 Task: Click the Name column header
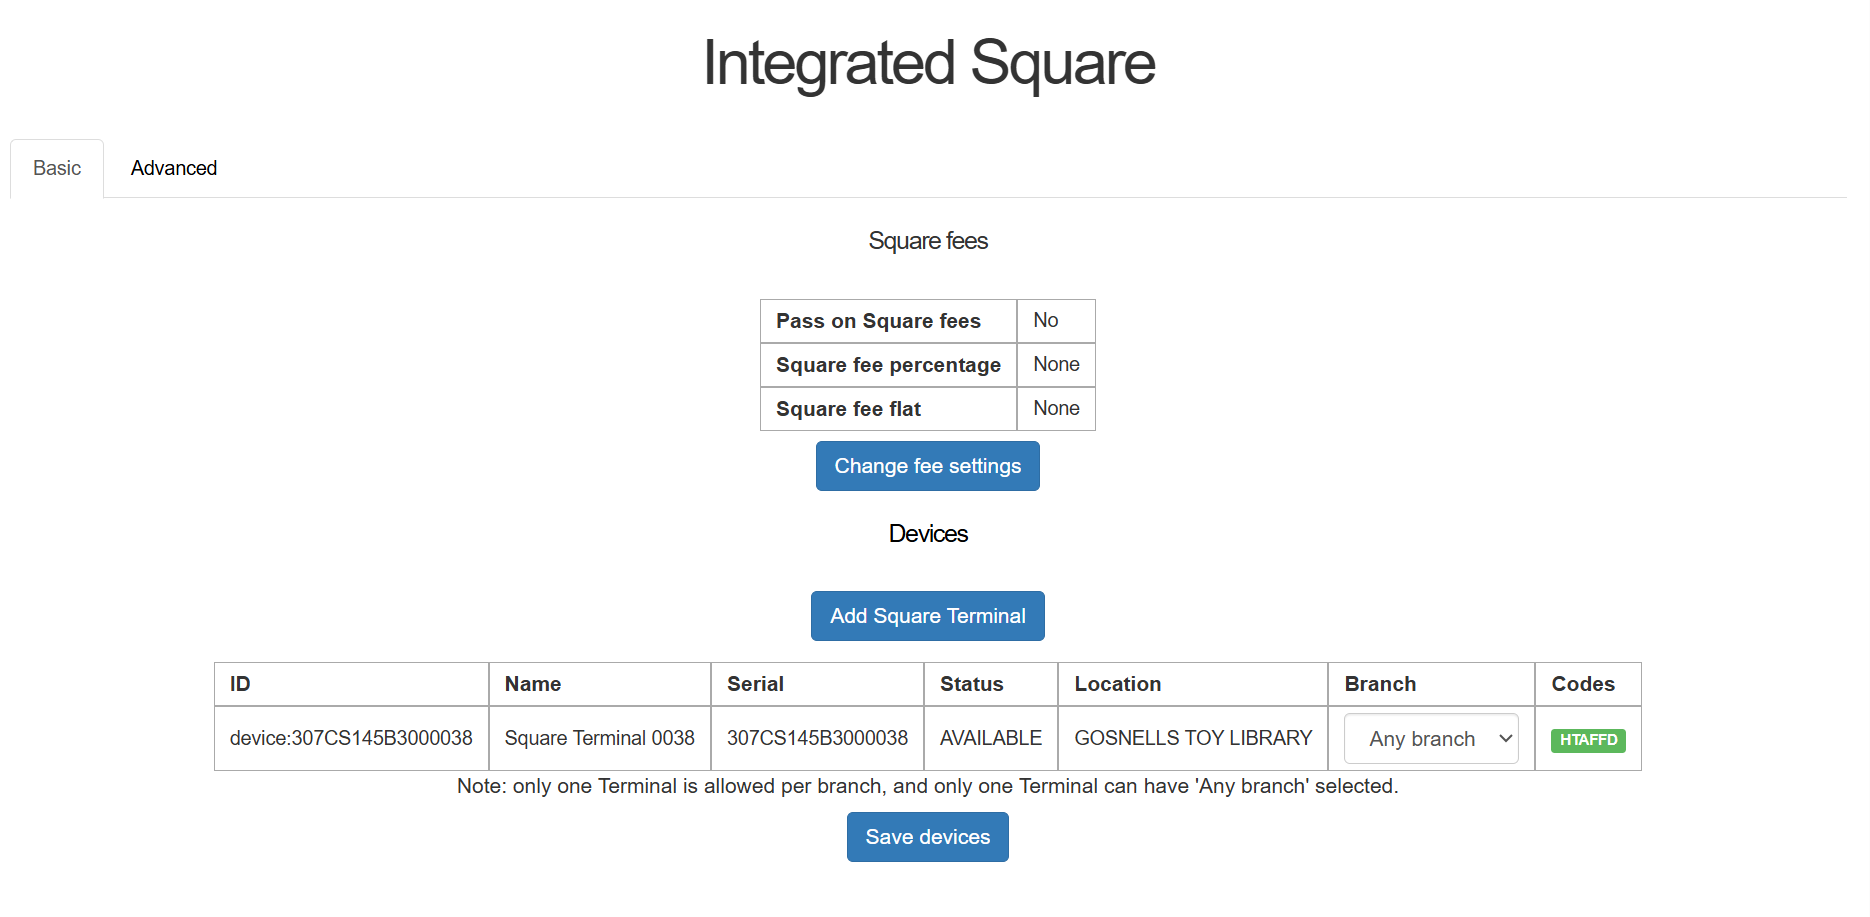(600, 684)
